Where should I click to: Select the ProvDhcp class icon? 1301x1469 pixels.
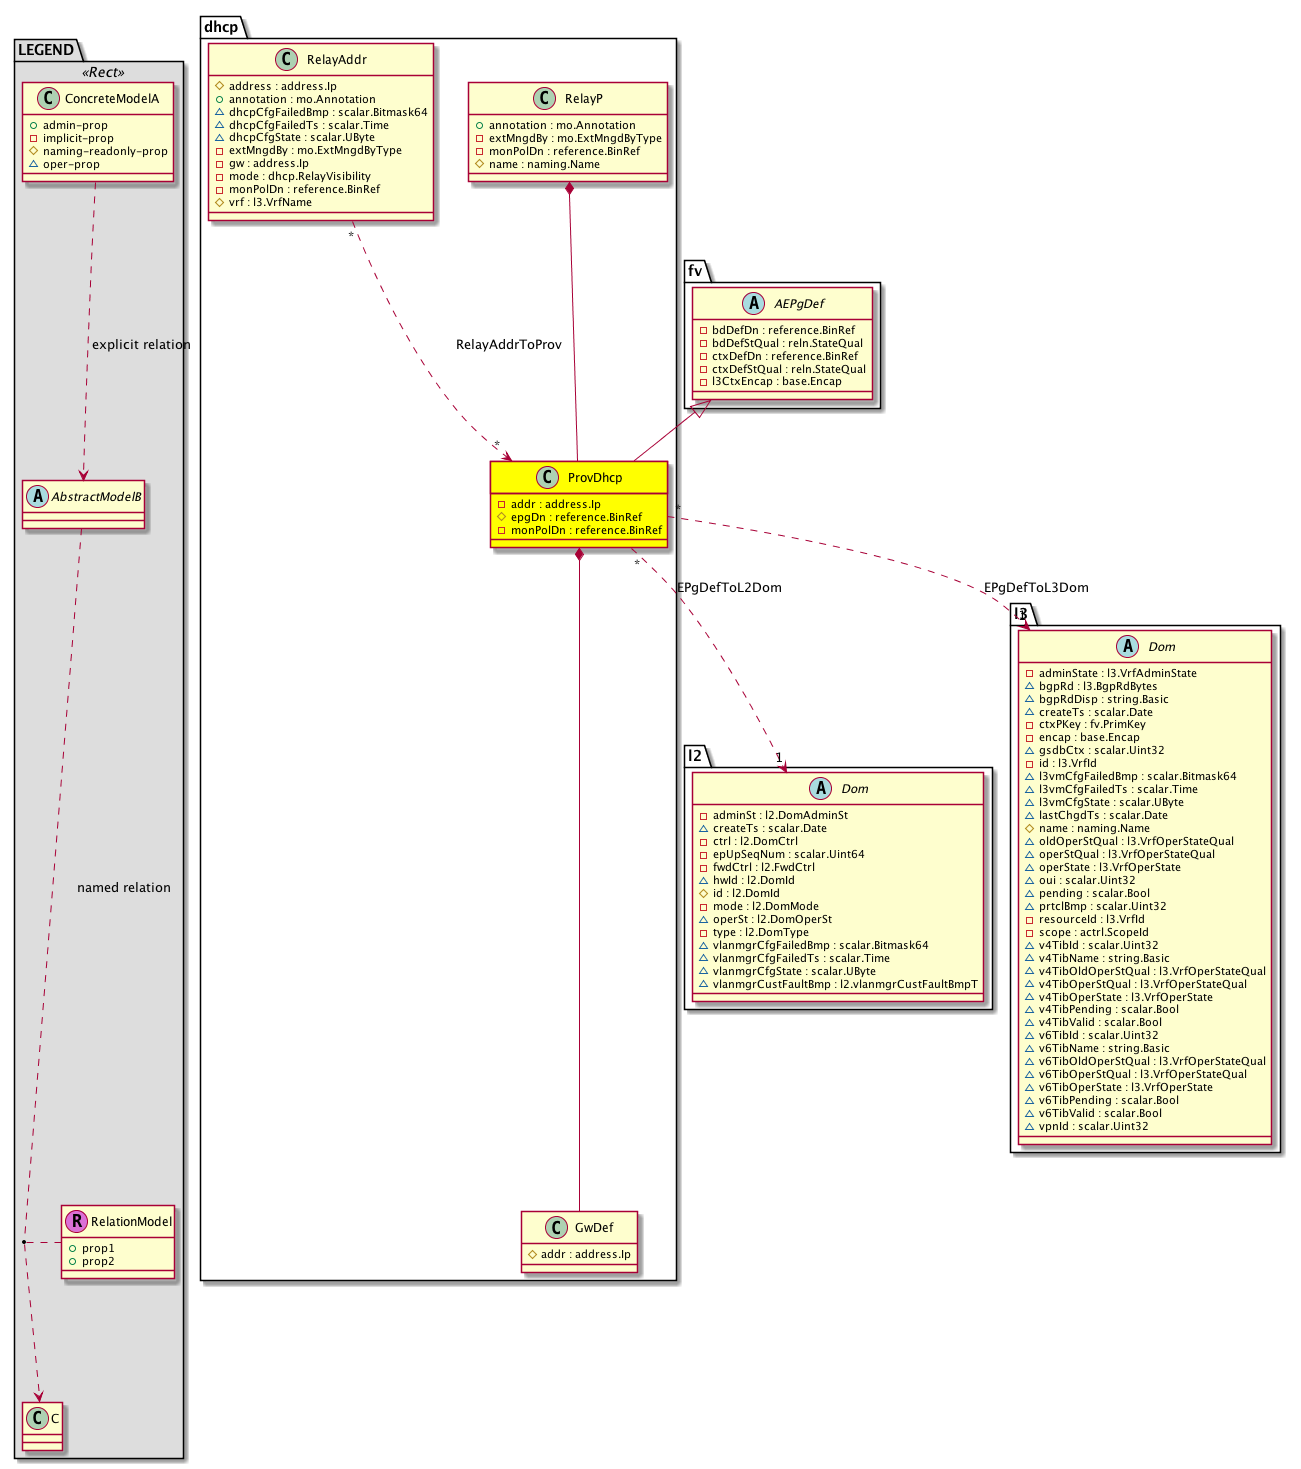547,478
